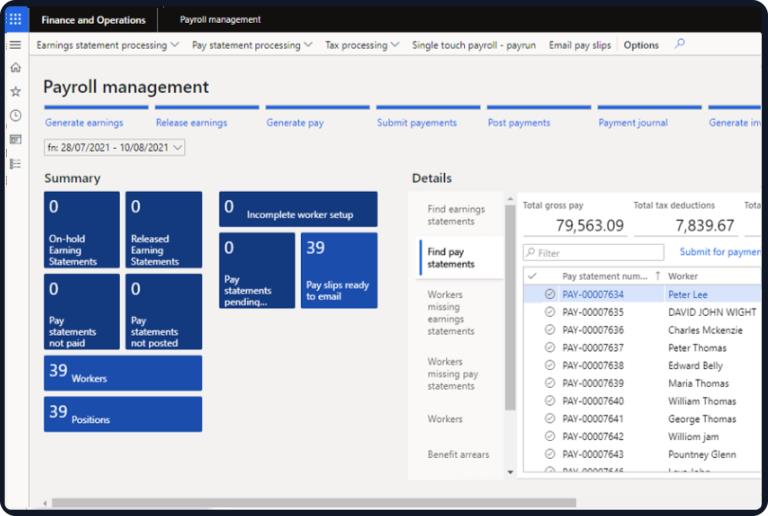Open Recent clock icon in sidebar
The image size is (768, 516).
click(15, 115)
